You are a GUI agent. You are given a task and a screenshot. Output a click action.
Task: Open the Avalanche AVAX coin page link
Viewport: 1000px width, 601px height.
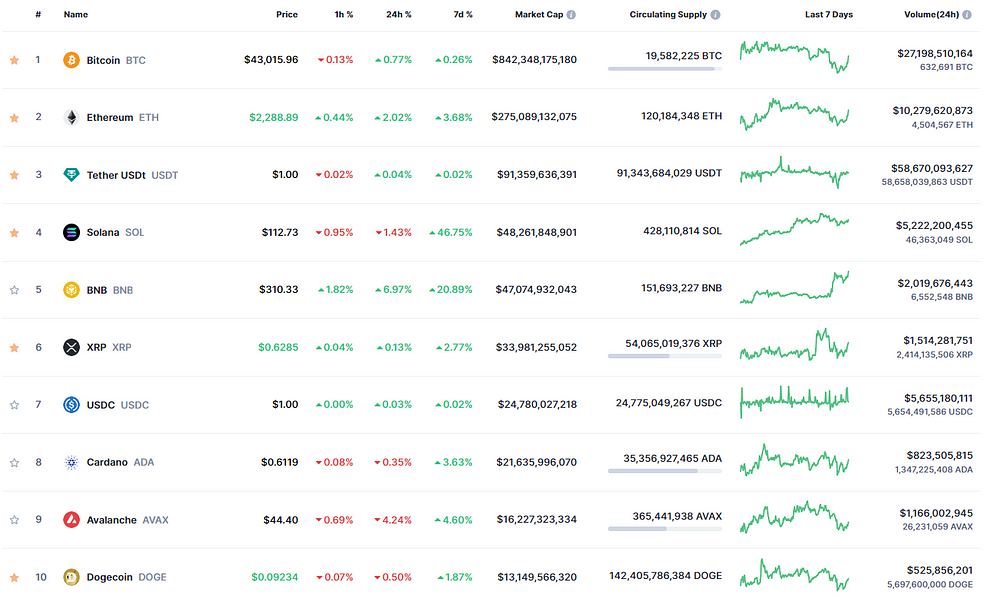(x=128, y=520)
